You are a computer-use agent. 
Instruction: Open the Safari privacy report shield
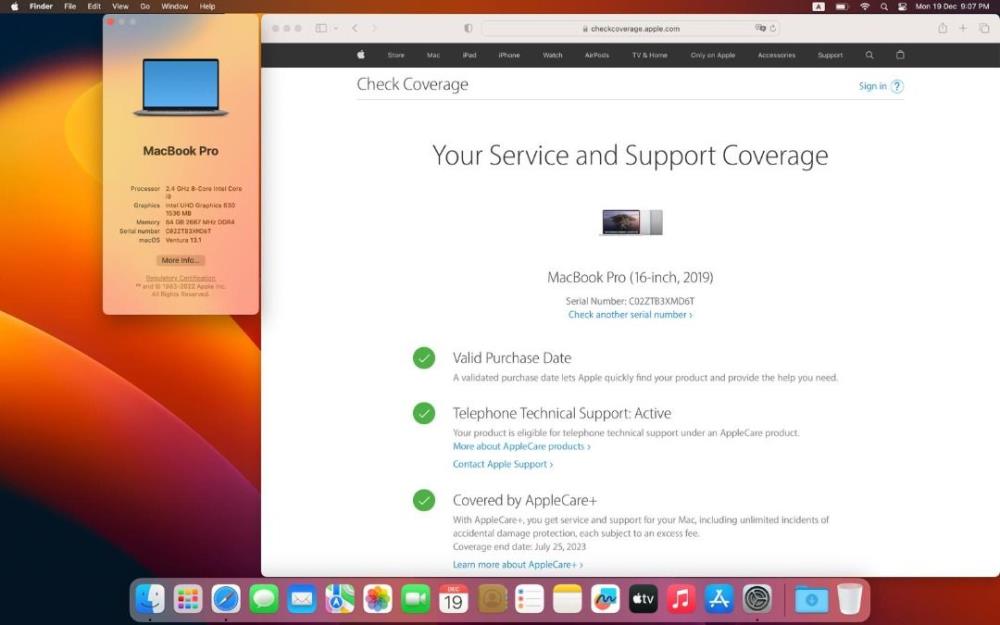coord(468,28)
